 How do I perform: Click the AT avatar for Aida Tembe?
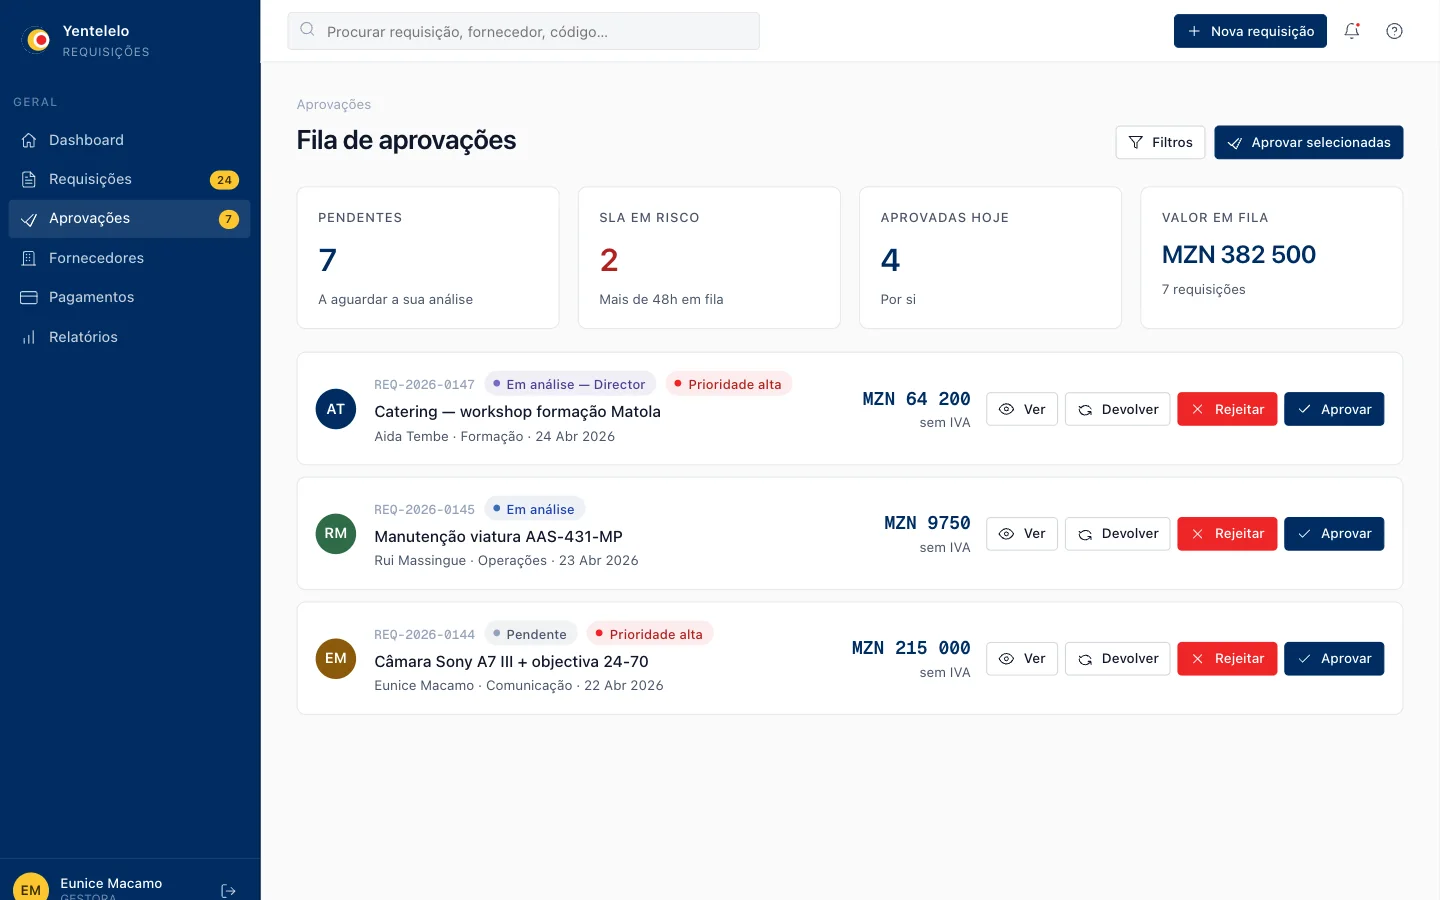pyautogui.click(x=336, y=409)
